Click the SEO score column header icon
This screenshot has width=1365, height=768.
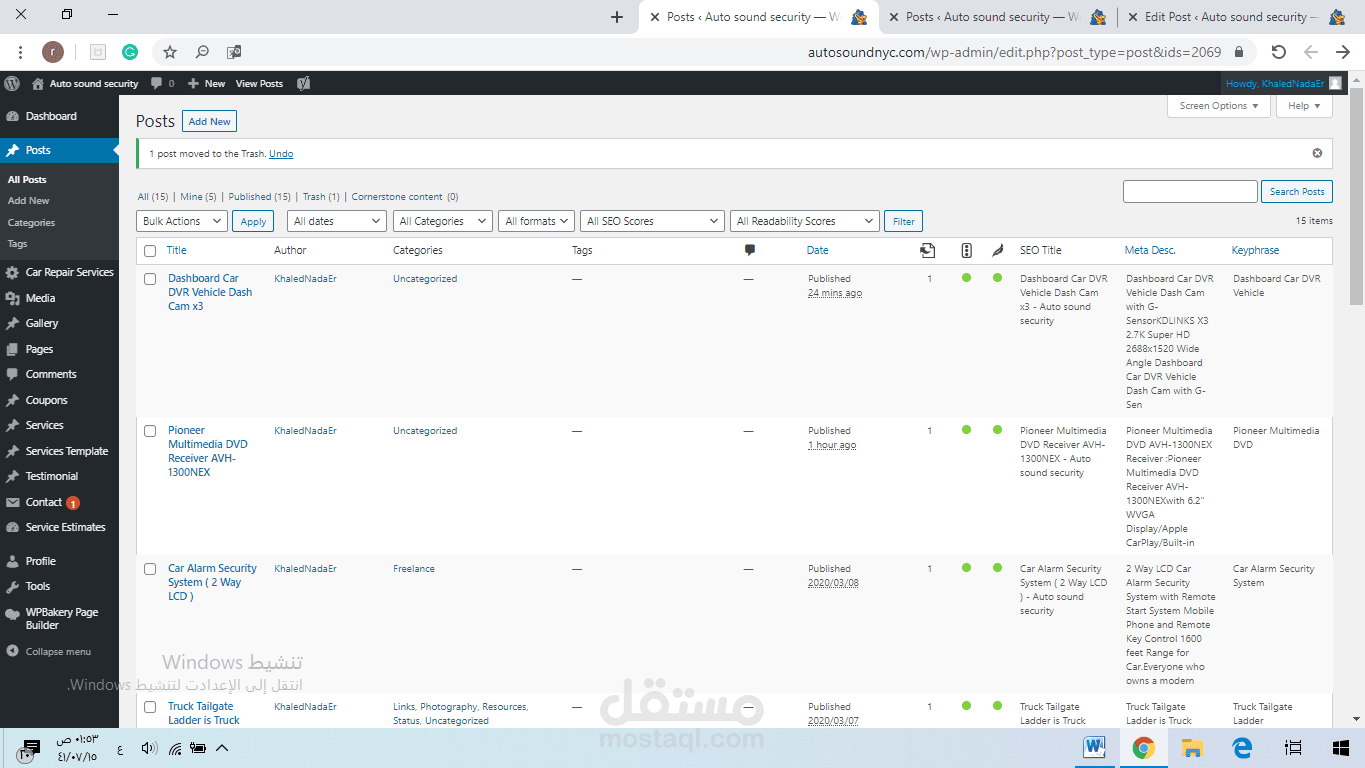[966, 250]
